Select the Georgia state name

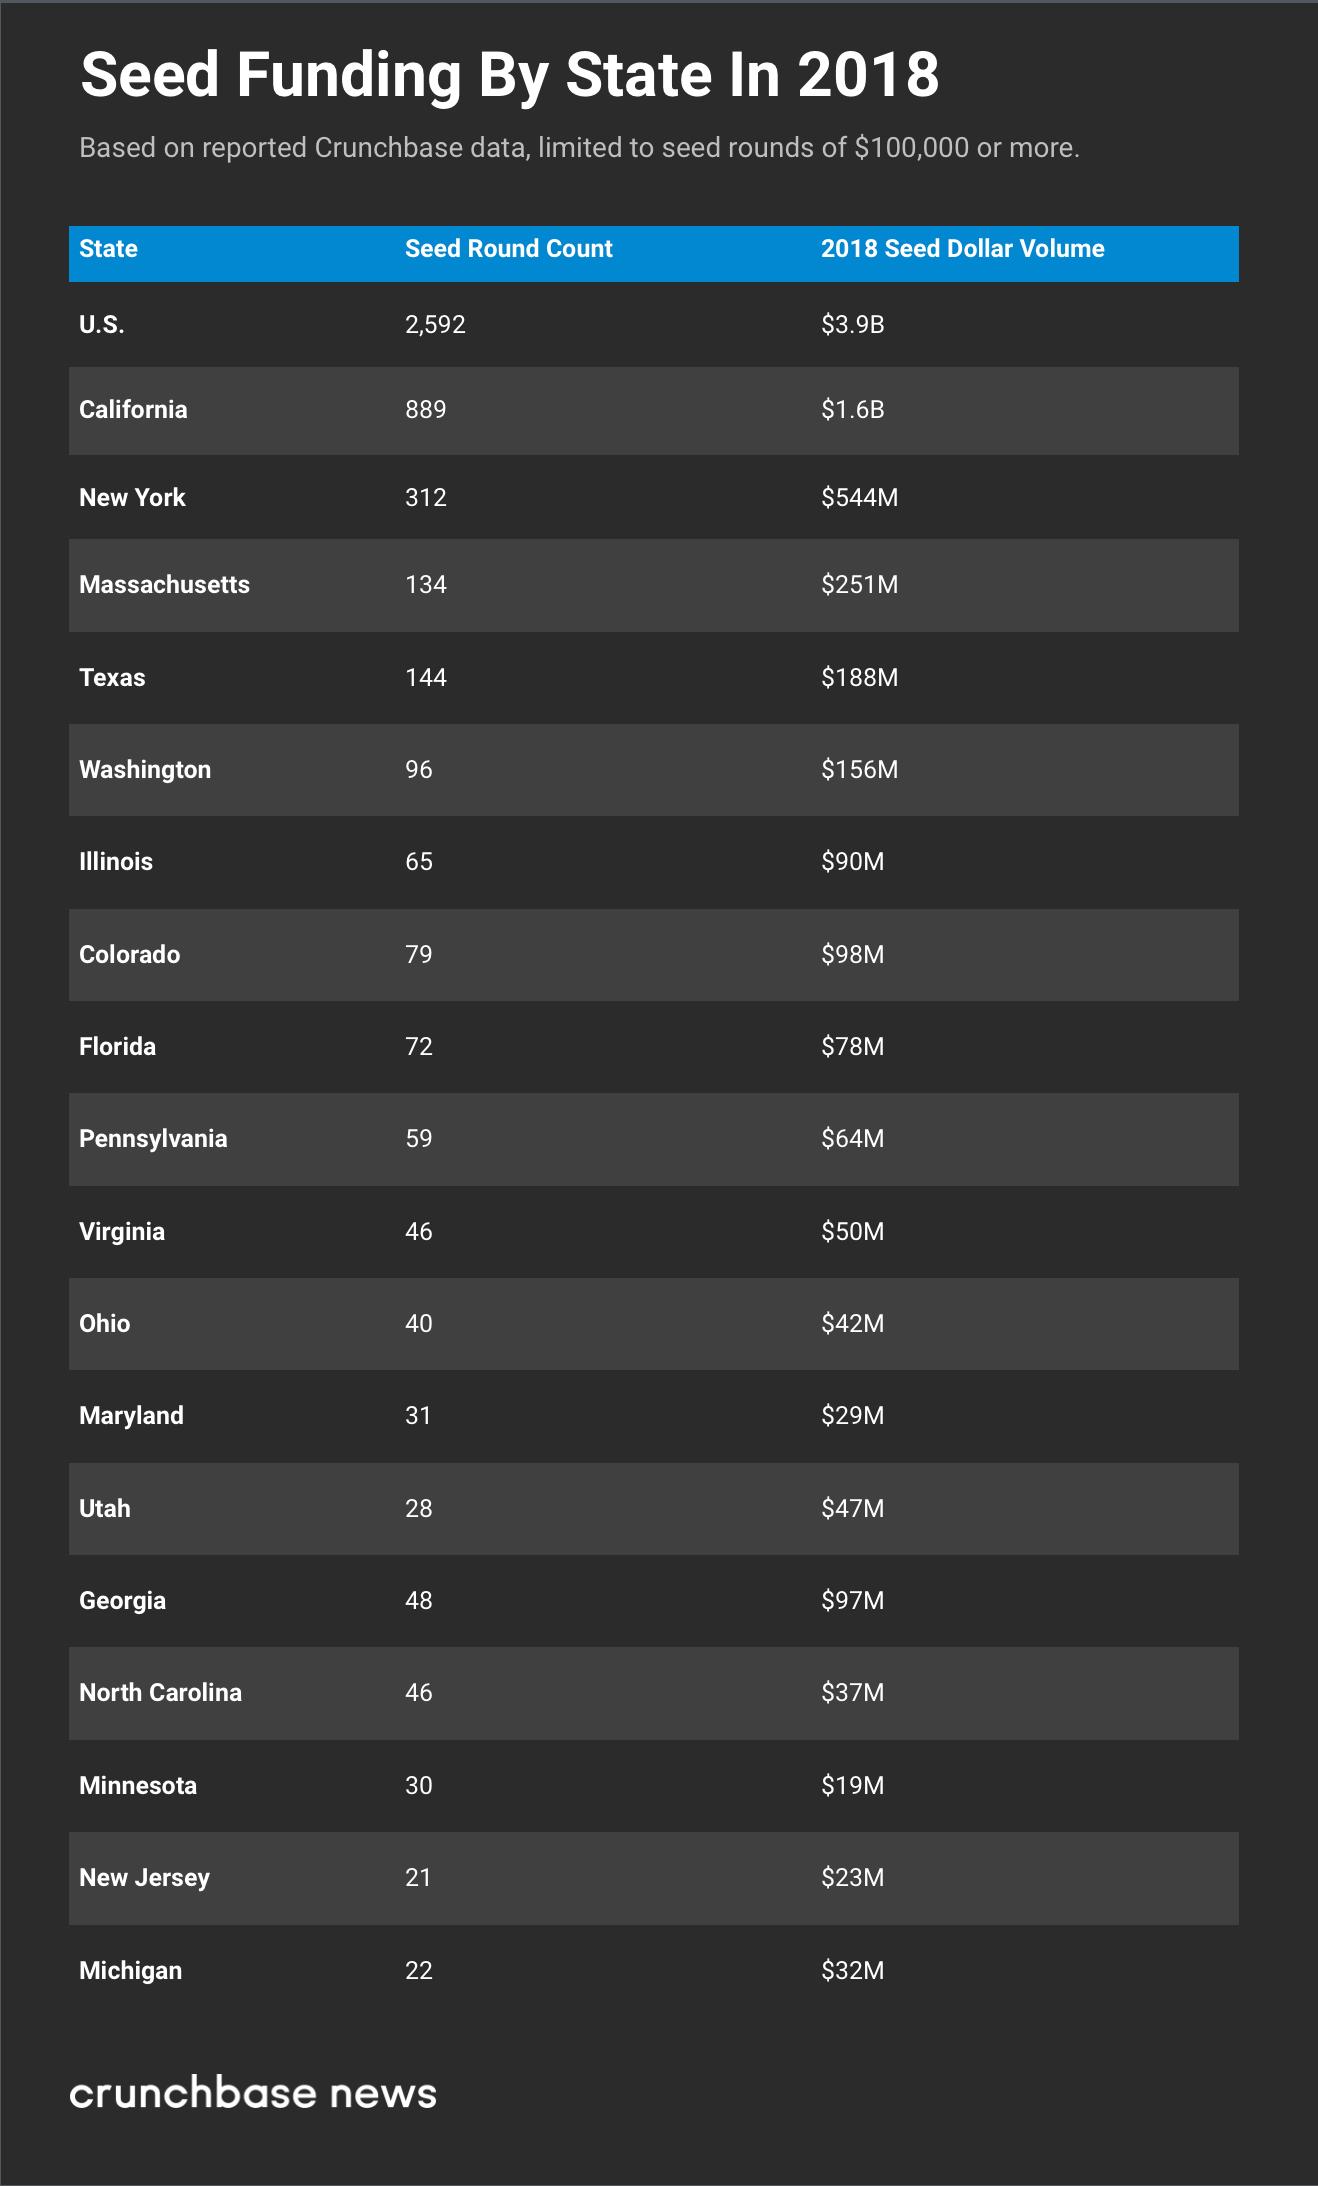[x=122, y=1601]
